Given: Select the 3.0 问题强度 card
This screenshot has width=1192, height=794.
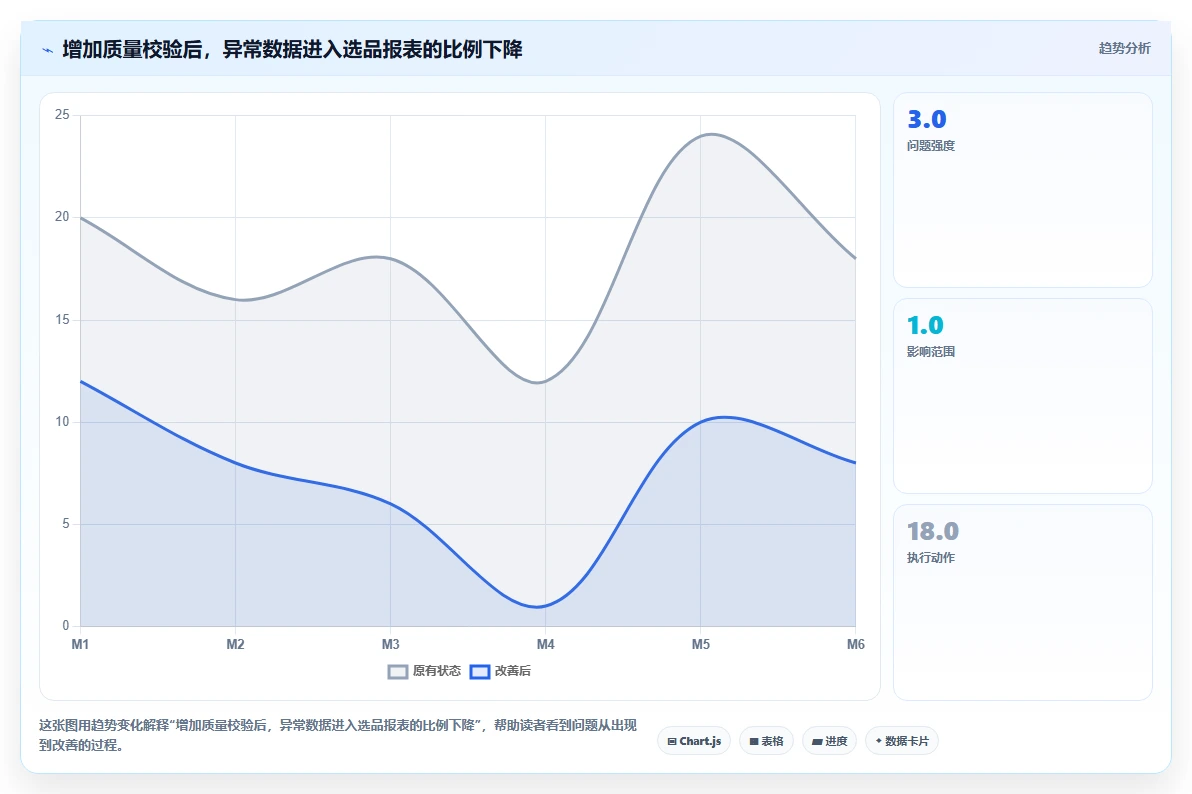Looking at the screenshot, I should (x=1022, y=190).
